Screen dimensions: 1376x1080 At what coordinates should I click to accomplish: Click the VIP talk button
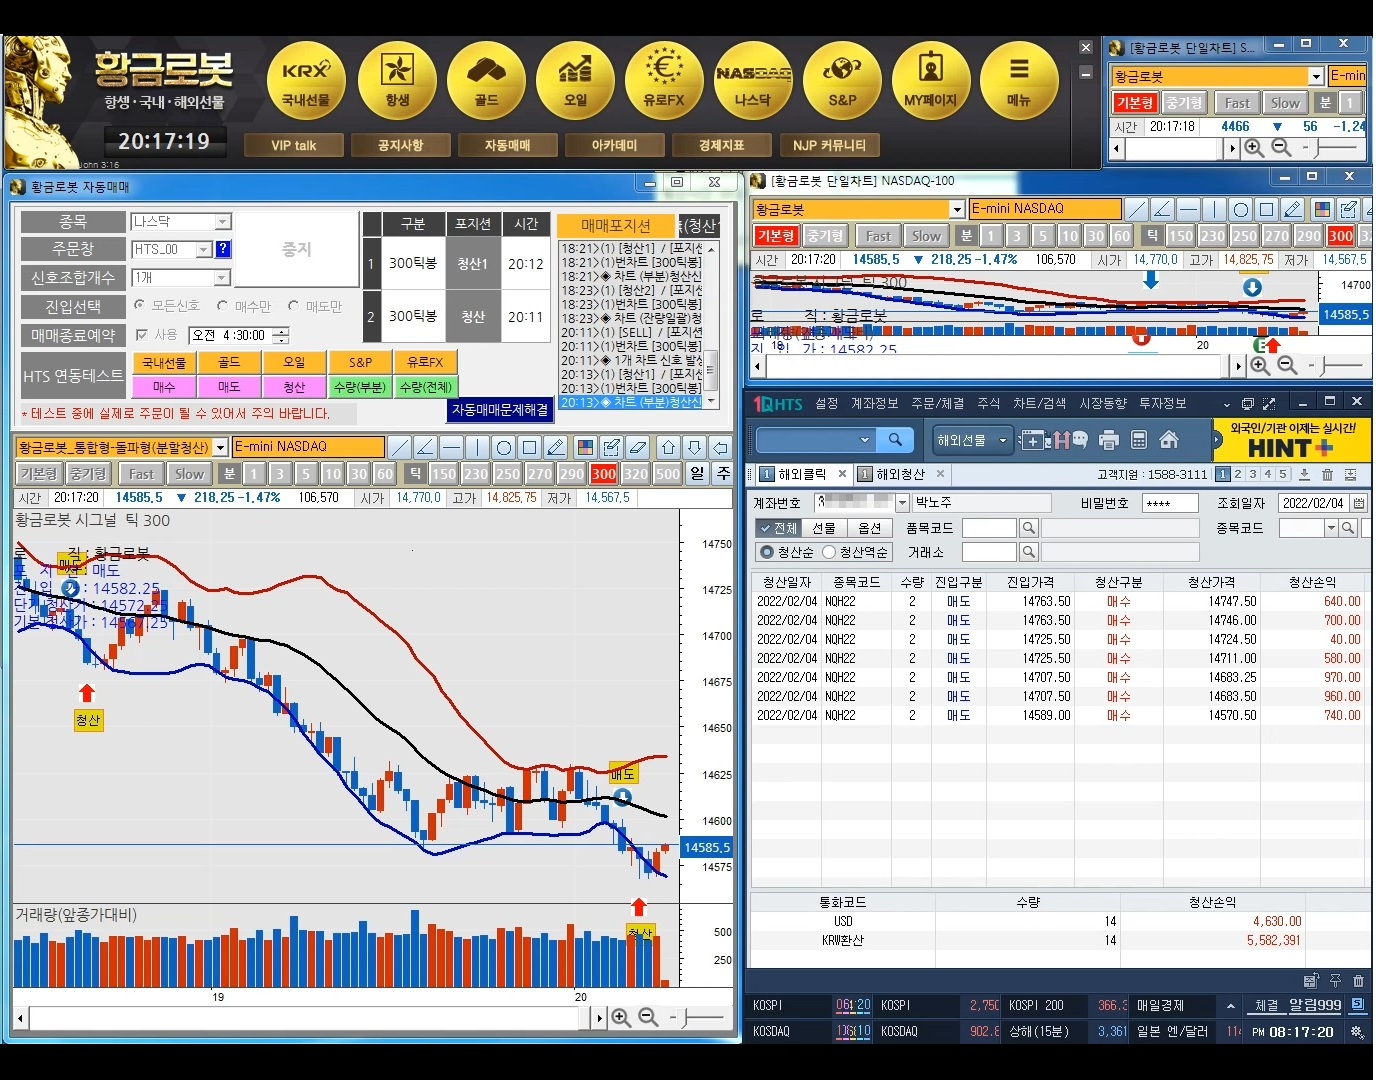point(293,146)
